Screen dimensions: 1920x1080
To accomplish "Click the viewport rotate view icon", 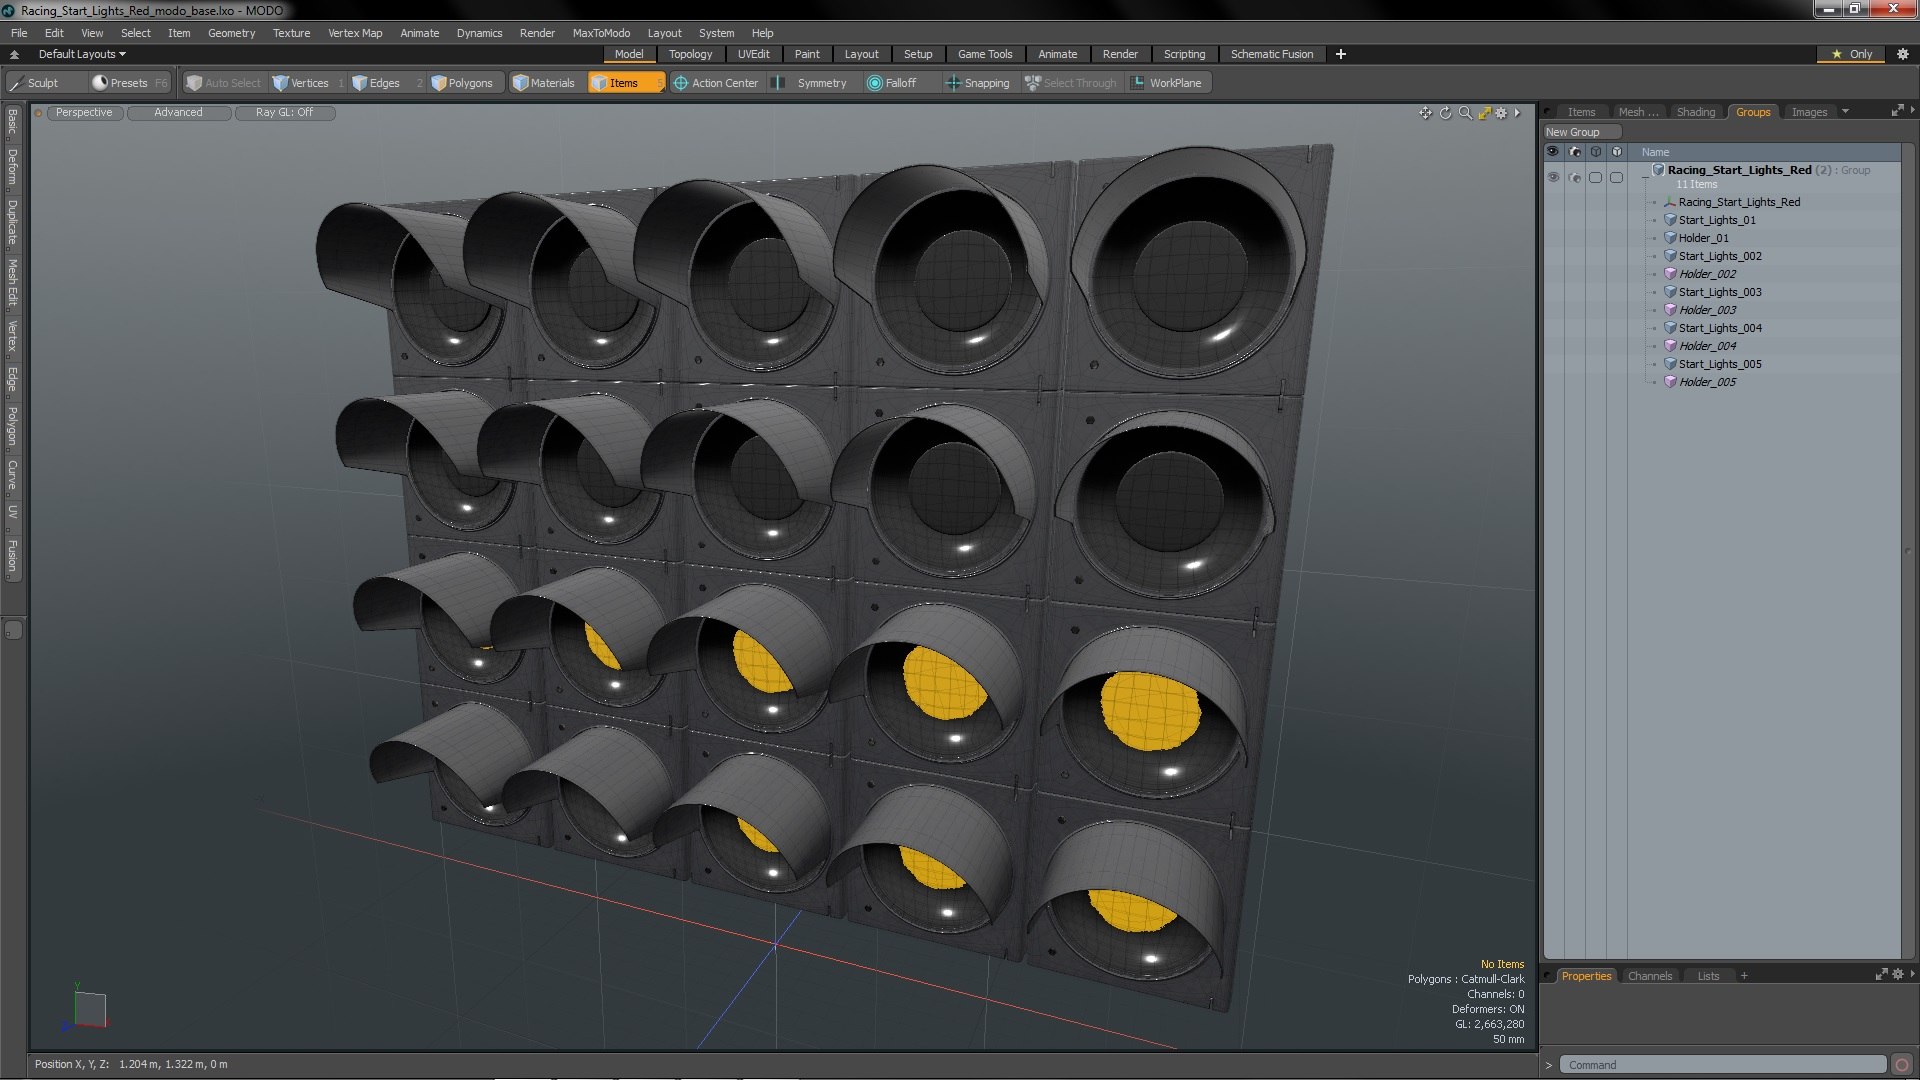I will tap(1445, 113).
